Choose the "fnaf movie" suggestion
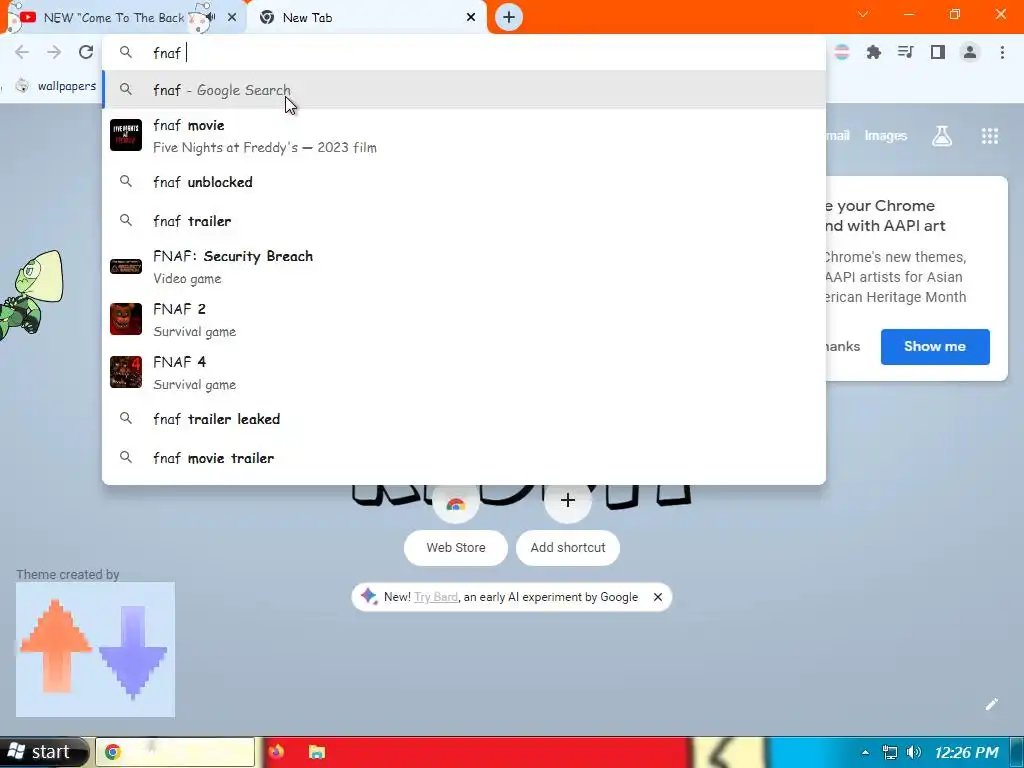Screen dimensions: 1024x768 (464, 136)
